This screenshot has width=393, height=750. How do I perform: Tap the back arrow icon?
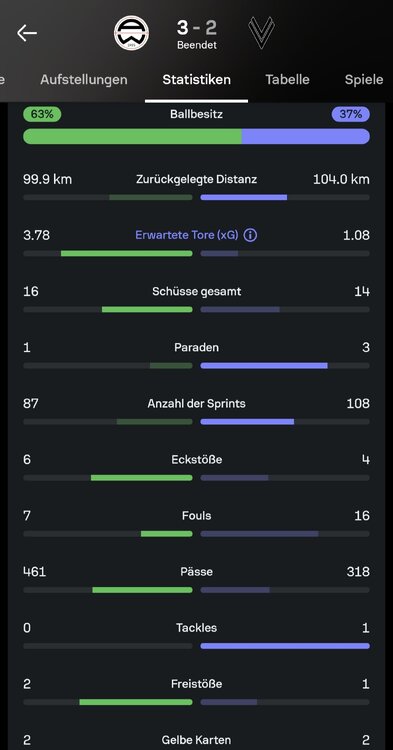pos(27,33)
